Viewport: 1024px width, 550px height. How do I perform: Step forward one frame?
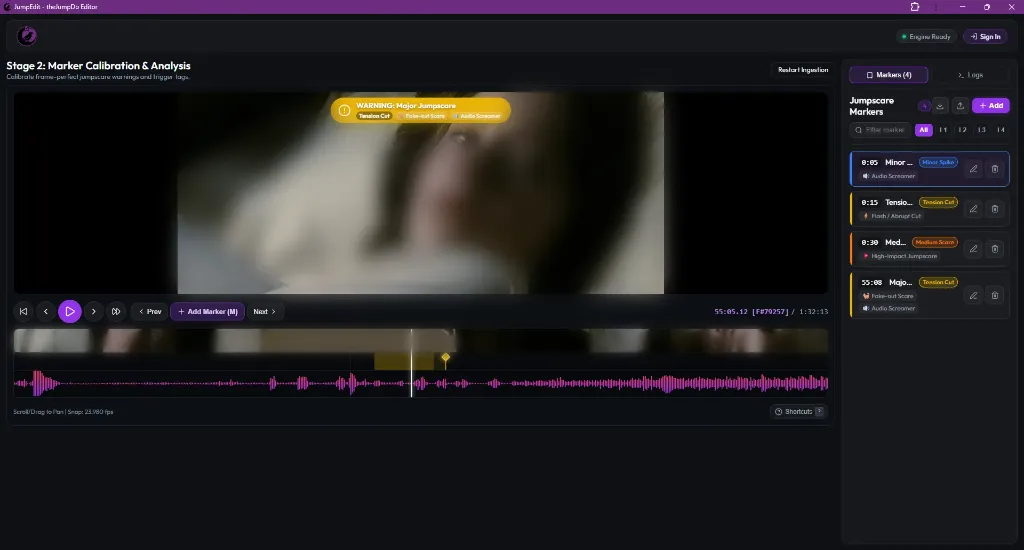93,312
